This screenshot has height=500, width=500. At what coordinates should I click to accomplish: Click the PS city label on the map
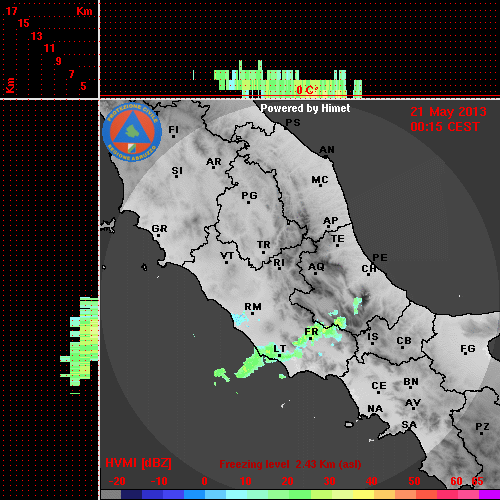293,122
